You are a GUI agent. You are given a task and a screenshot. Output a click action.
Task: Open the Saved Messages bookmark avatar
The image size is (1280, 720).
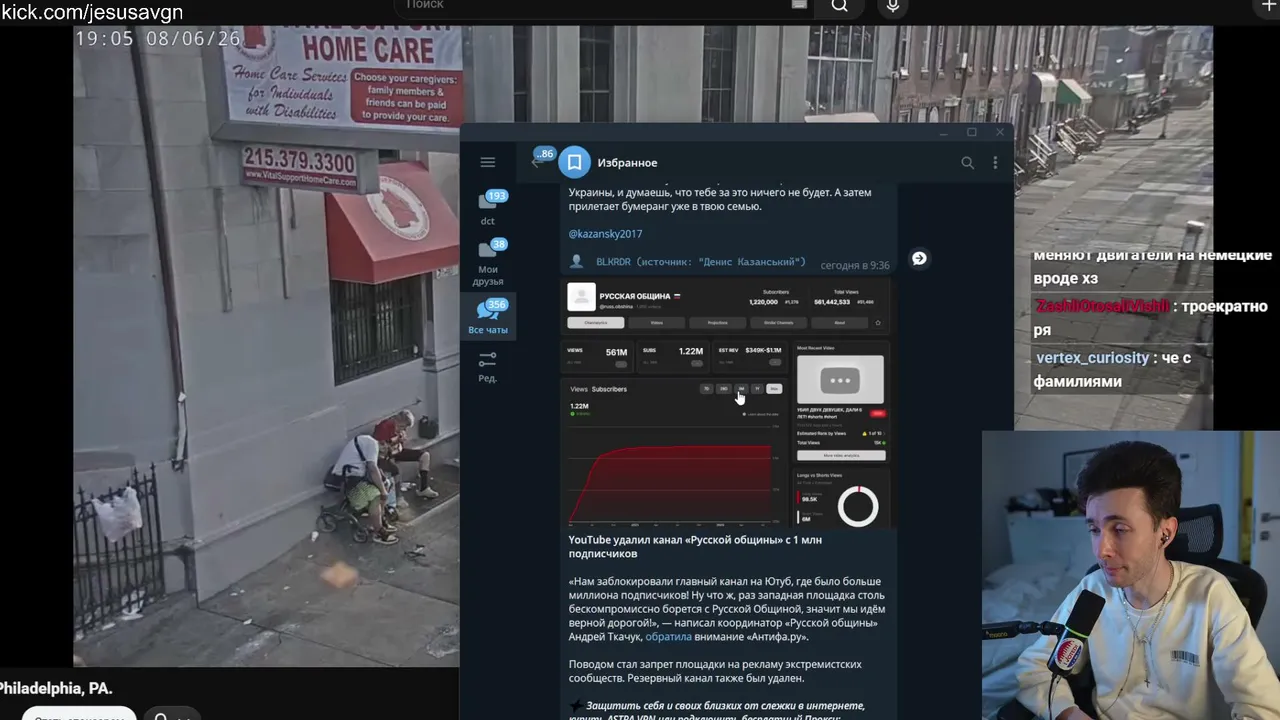(x=575, y=162)
